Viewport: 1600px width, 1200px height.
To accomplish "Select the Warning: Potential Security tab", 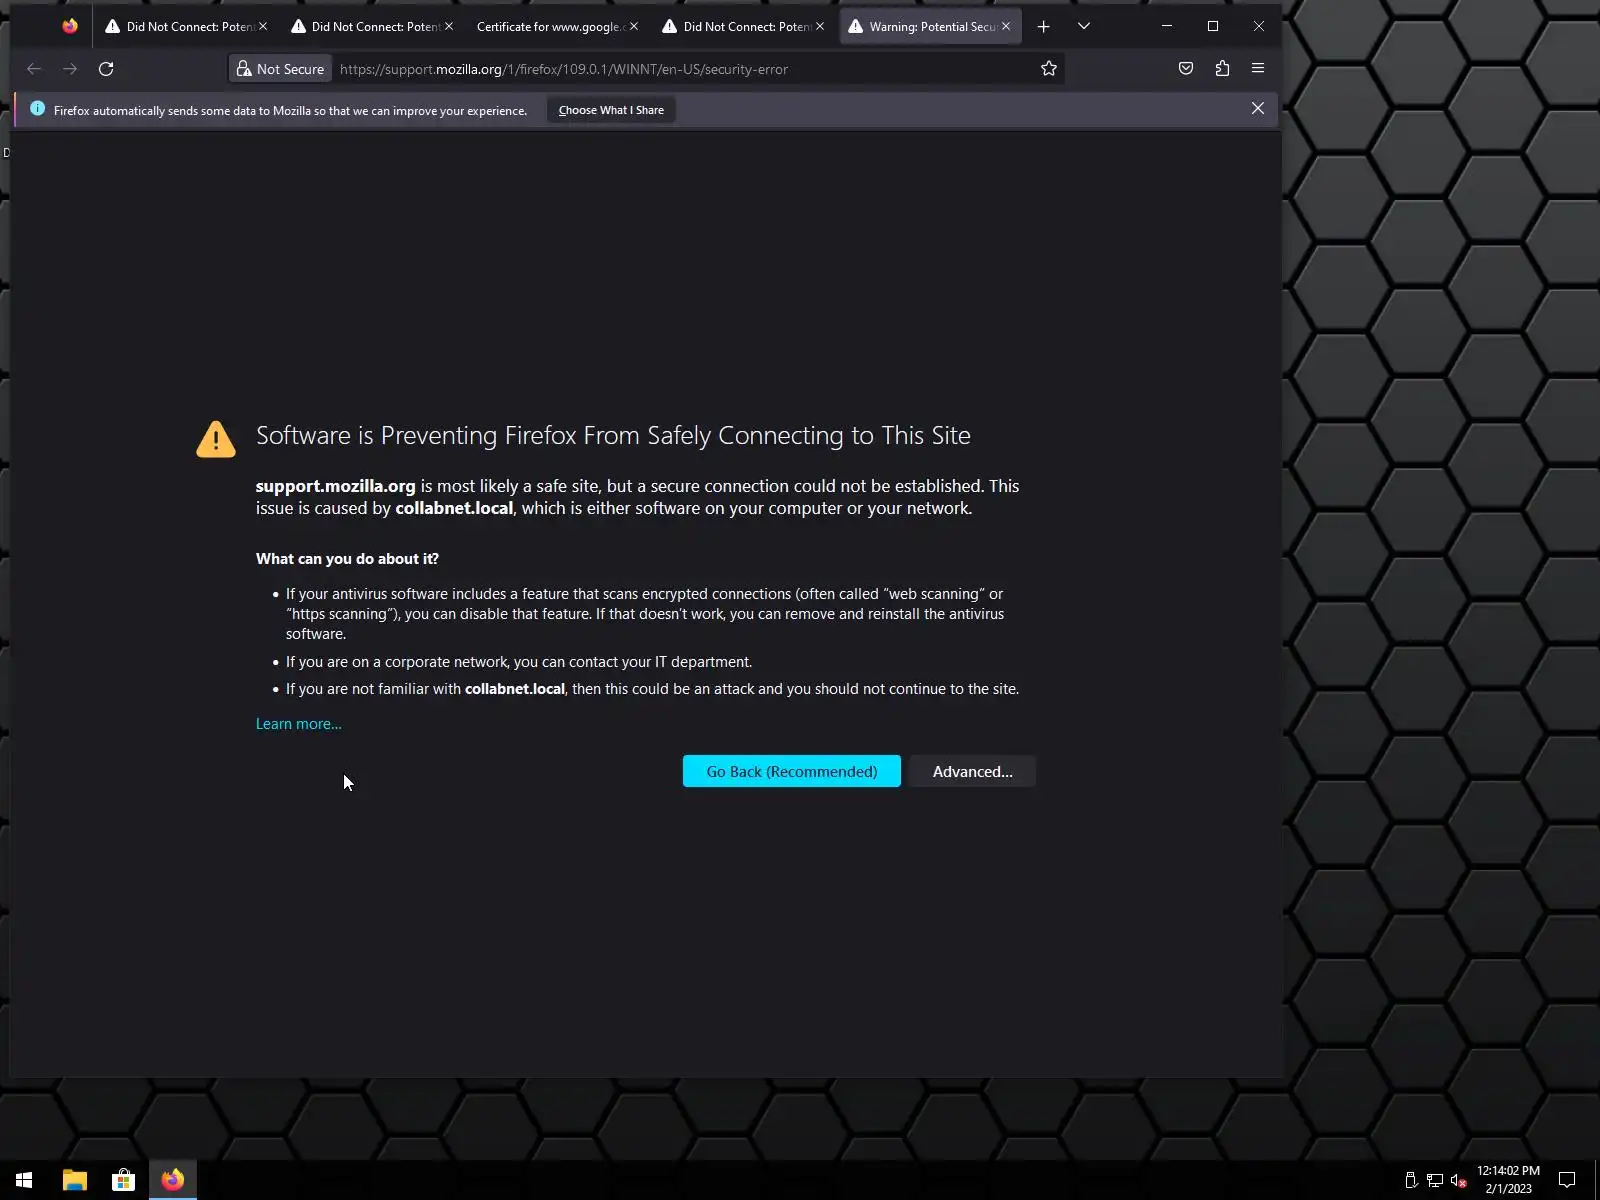I will [930, 27].
